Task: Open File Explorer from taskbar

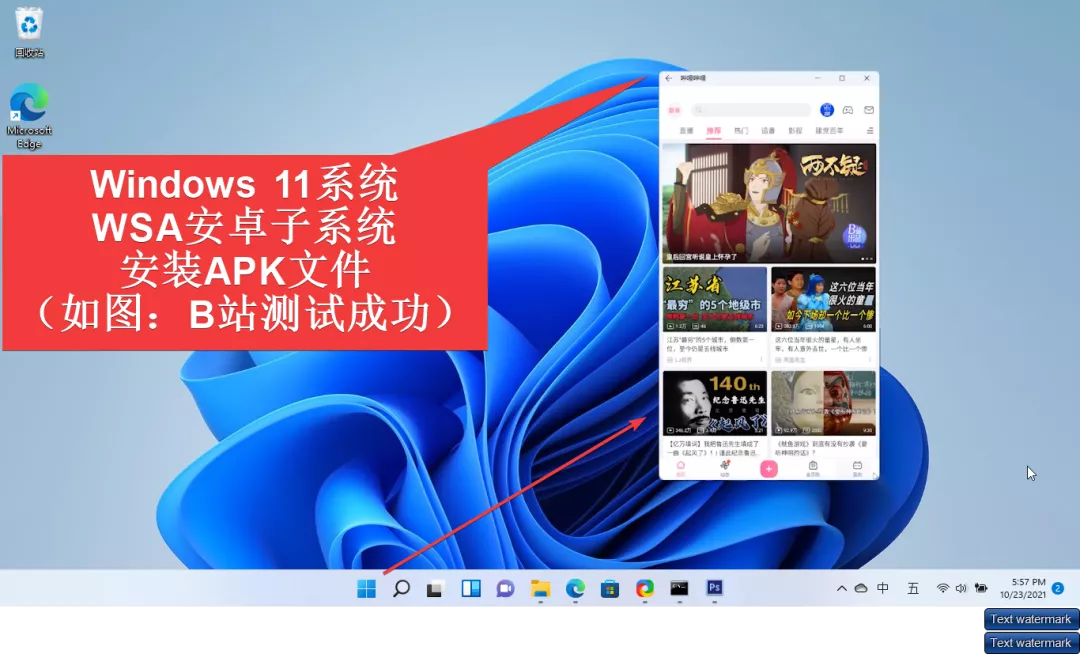Action: 540,589
